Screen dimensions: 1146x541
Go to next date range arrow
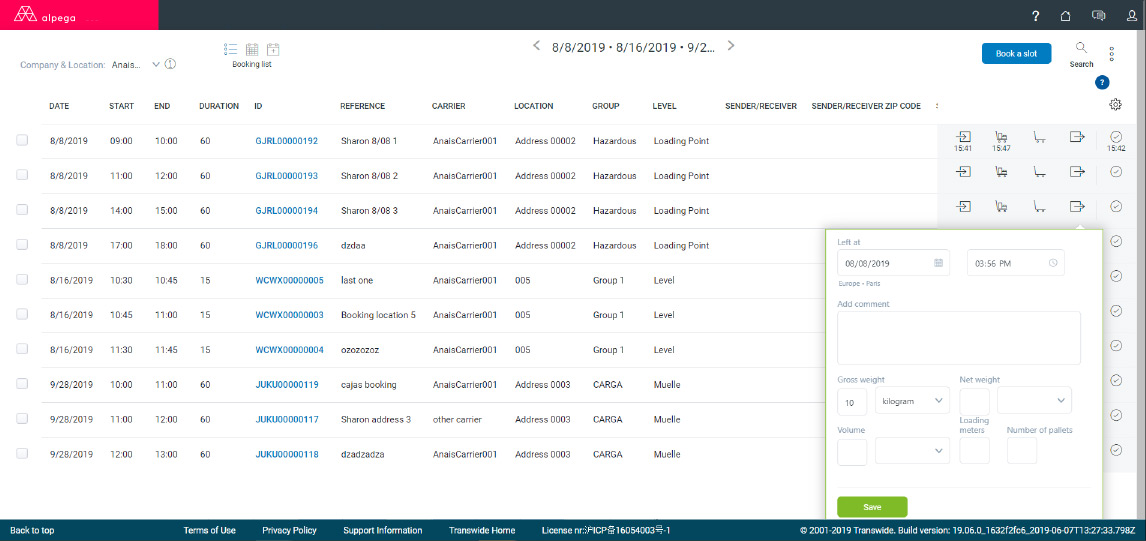[x=730, y=46]
